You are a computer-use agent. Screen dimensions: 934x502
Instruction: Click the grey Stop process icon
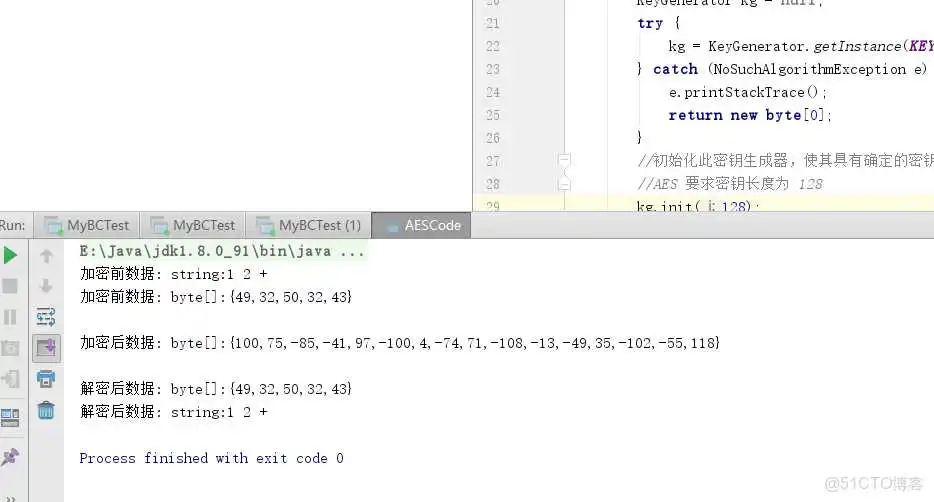click(x=10, y=286)
